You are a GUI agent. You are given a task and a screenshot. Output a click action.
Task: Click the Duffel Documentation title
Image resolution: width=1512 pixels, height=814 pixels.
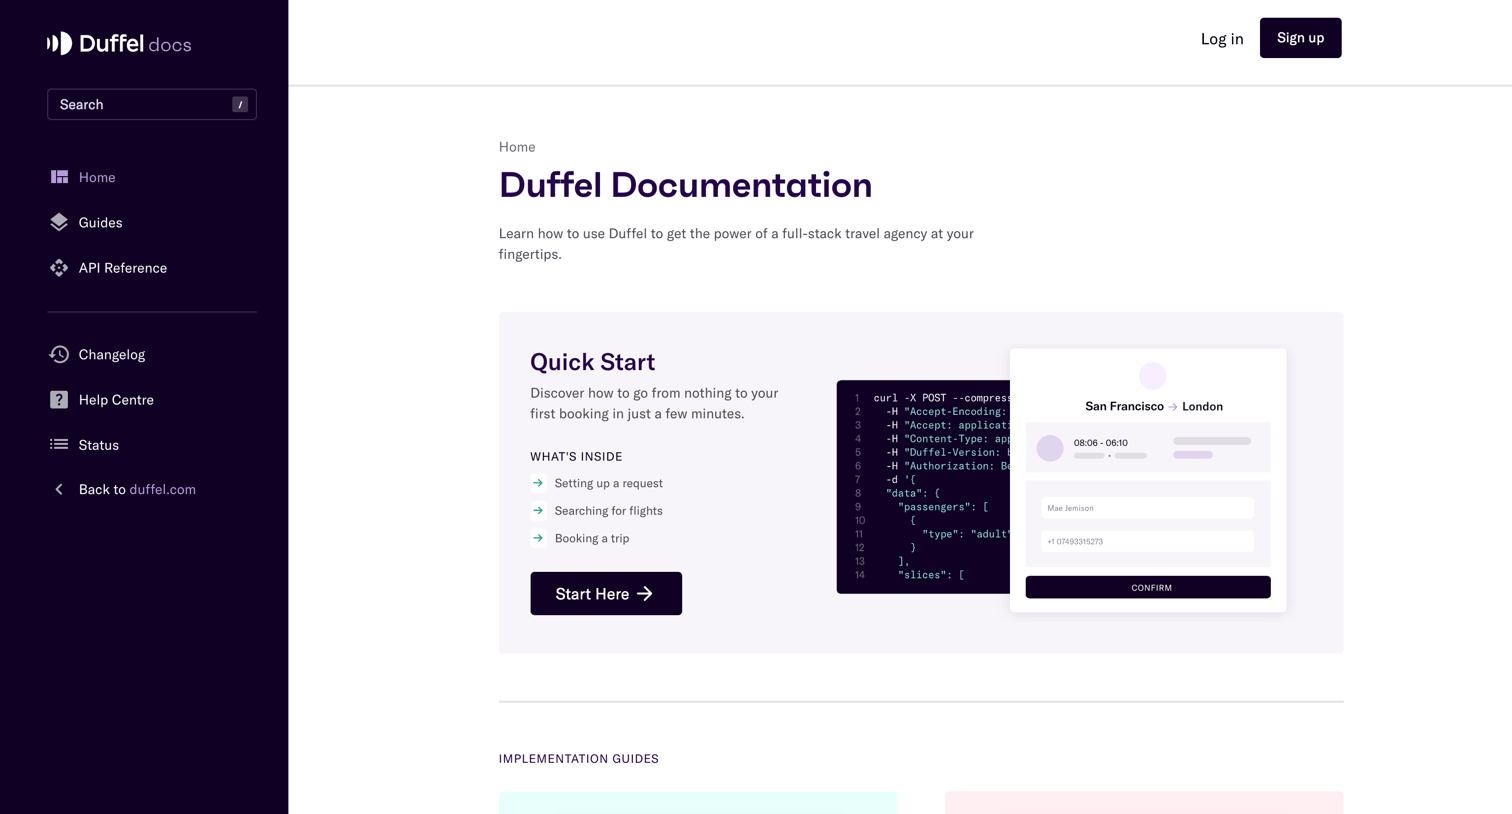[685, 185]
